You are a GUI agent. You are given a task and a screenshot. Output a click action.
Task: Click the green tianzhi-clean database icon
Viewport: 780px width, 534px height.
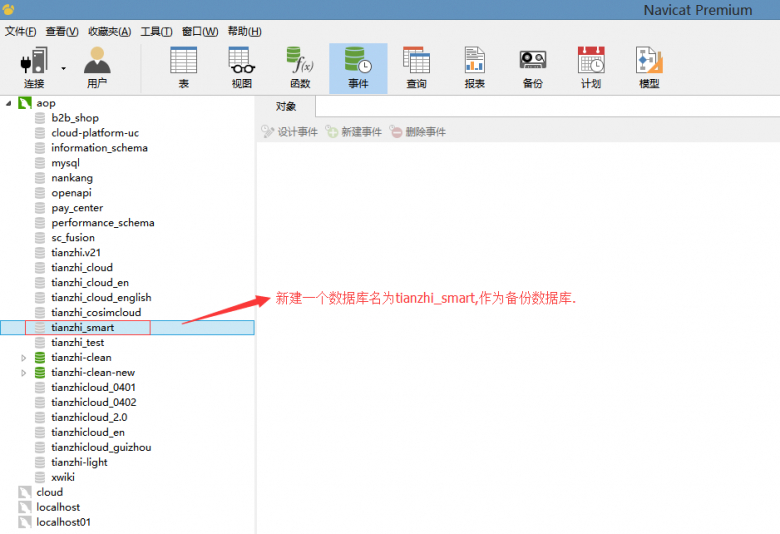pyautogui.click(x=40, y=358)
